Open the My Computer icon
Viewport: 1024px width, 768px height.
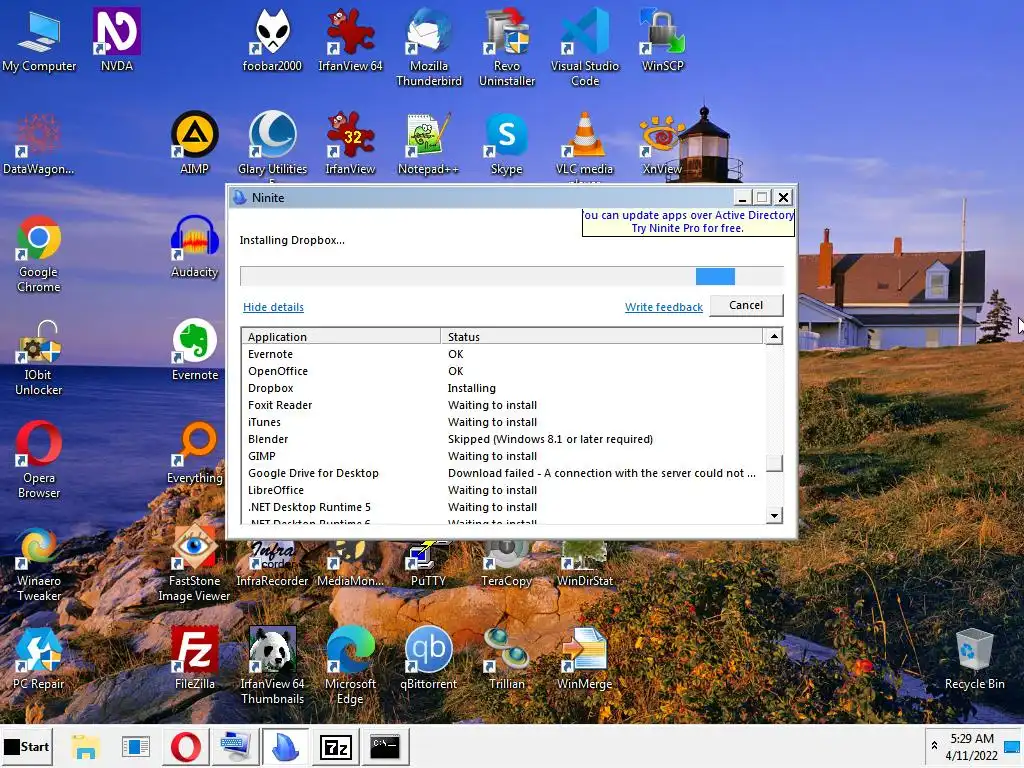(39, 39)
